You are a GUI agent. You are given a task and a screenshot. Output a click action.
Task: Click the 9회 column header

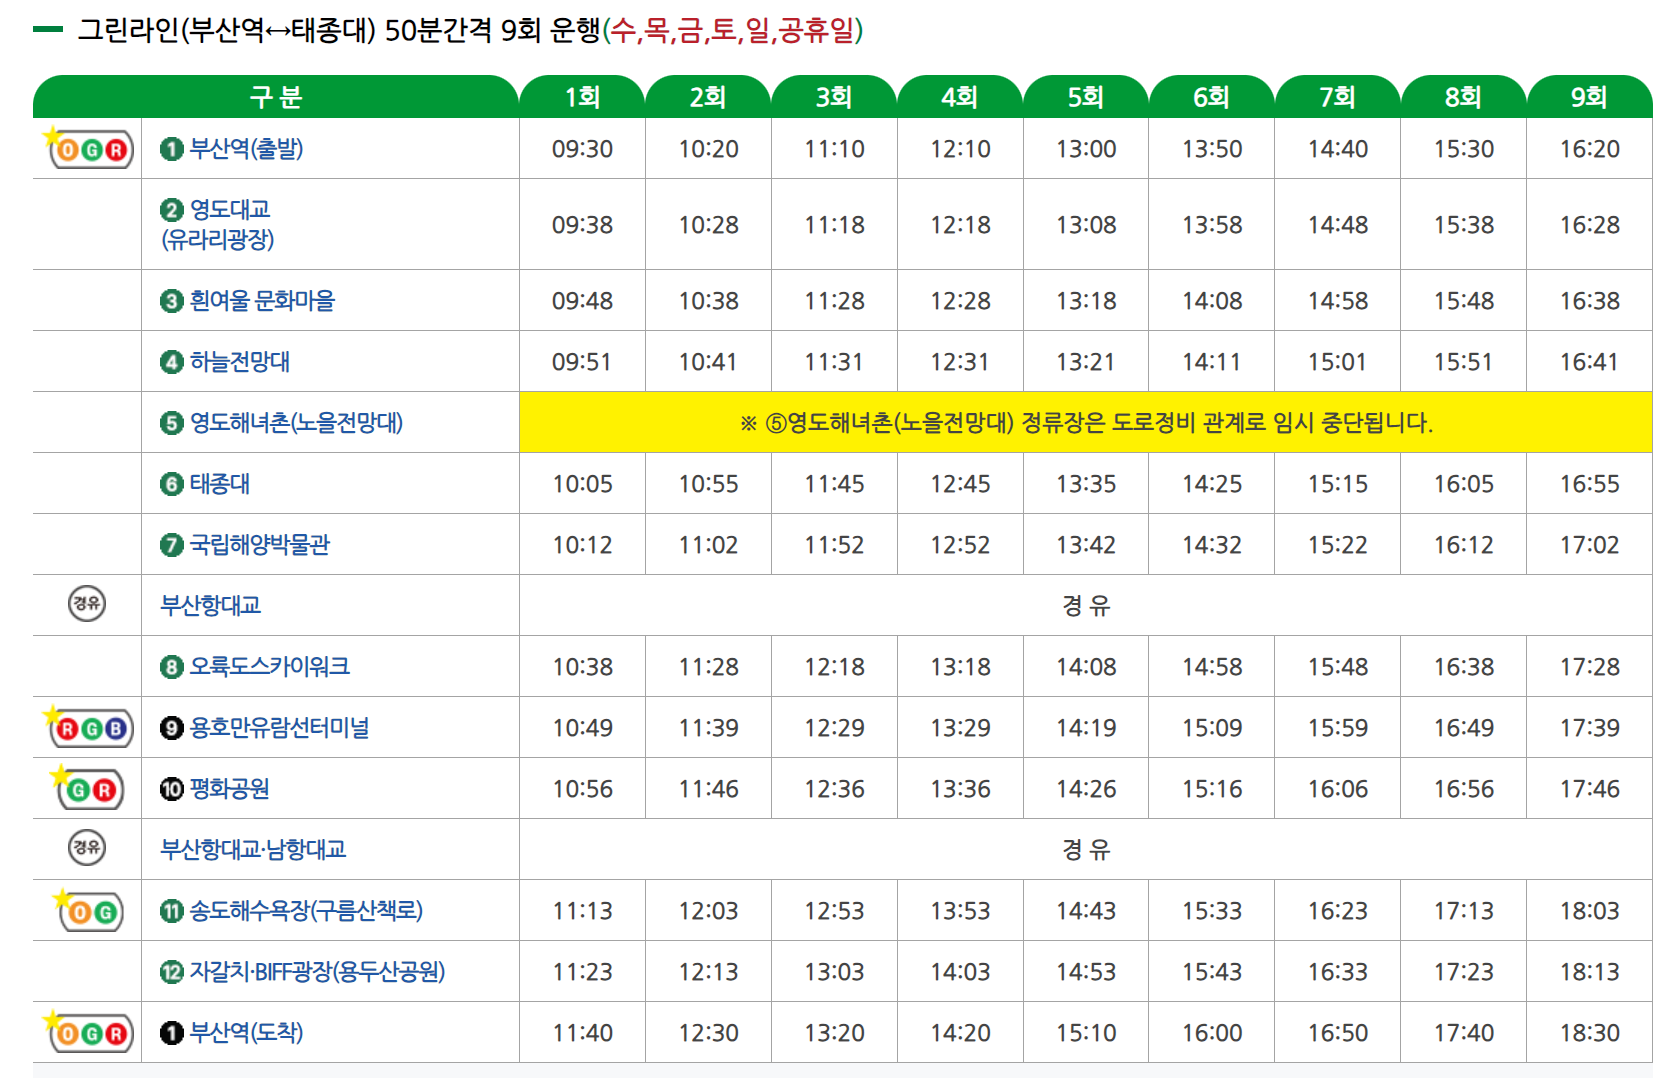tap(1590, 97)
